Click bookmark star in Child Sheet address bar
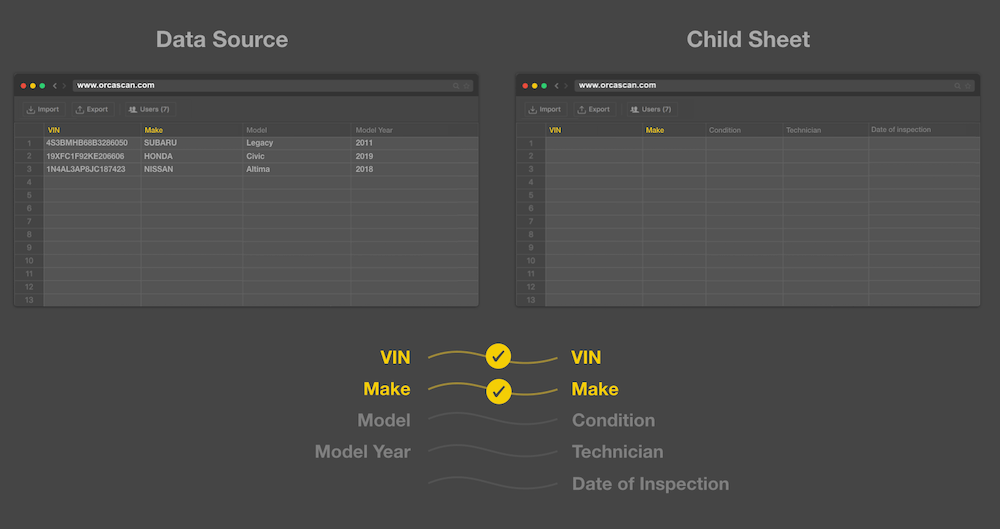Screen dimensions: 1000x529 tap(967, 86)
